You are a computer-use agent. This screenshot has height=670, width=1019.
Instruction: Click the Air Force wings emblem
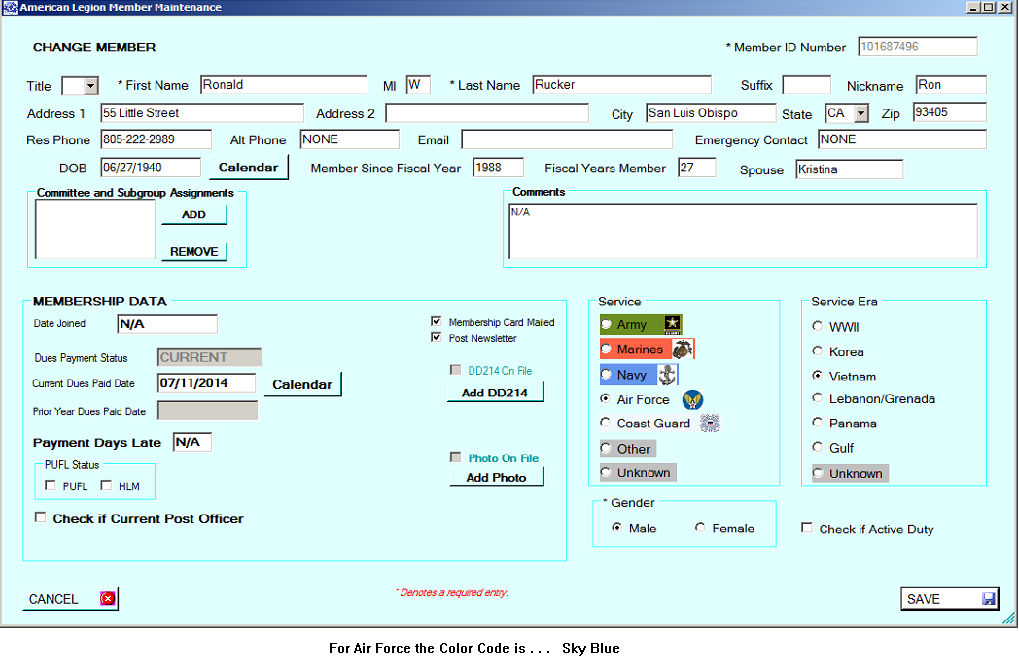pyautogui.click(x=693, y=400)
